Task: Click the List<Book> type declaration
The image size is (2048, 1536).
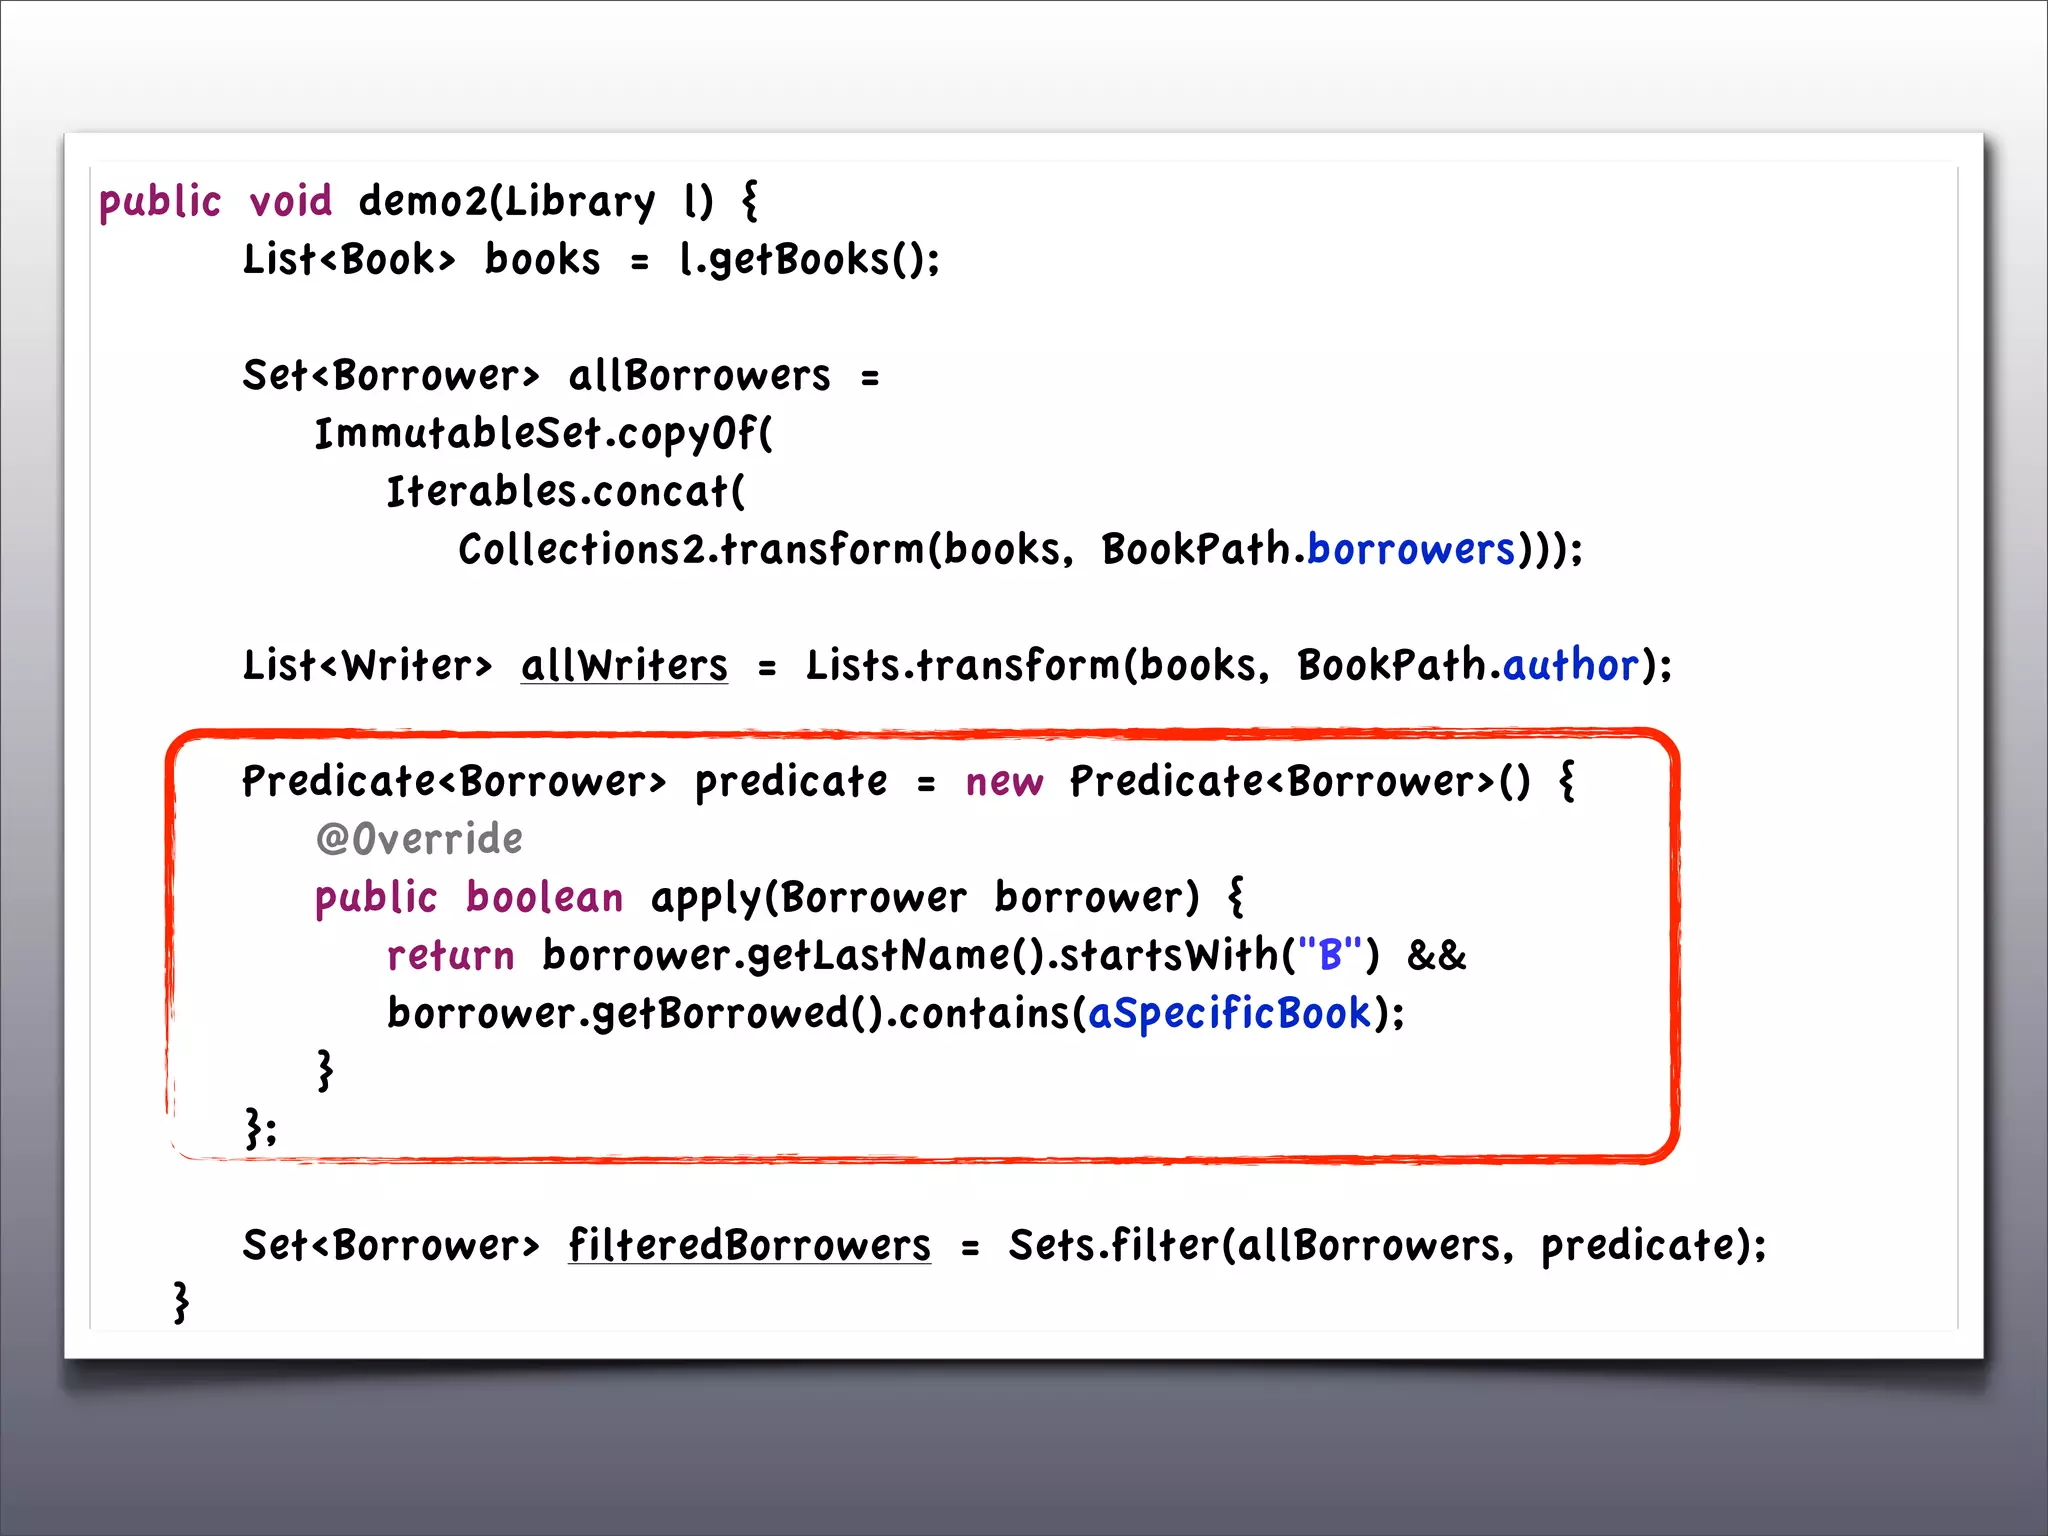Action: pos(349,260)
